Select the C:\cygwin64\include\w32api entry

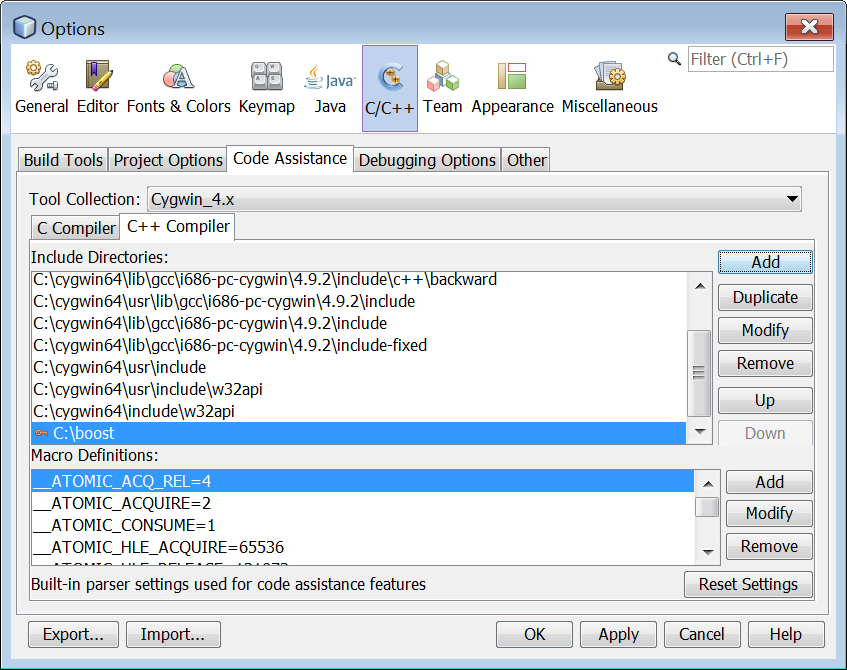pyautogui.click(x=359, y=411)
